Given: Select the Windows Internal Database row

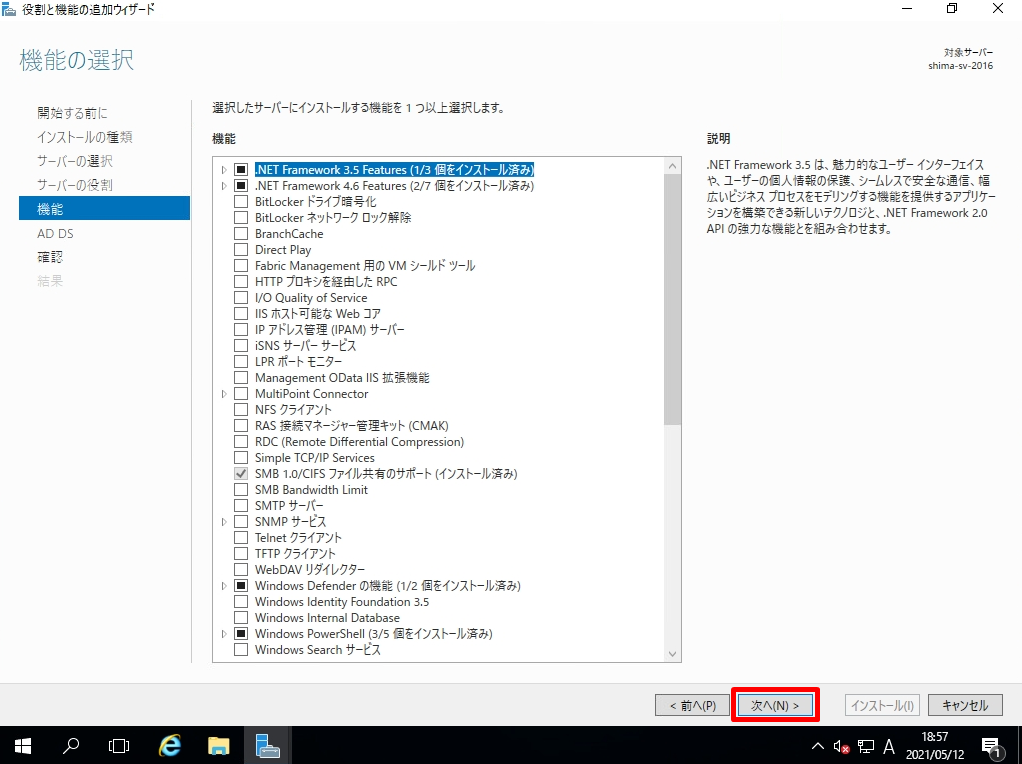Looking at the screenshot, I should point(327,618).
